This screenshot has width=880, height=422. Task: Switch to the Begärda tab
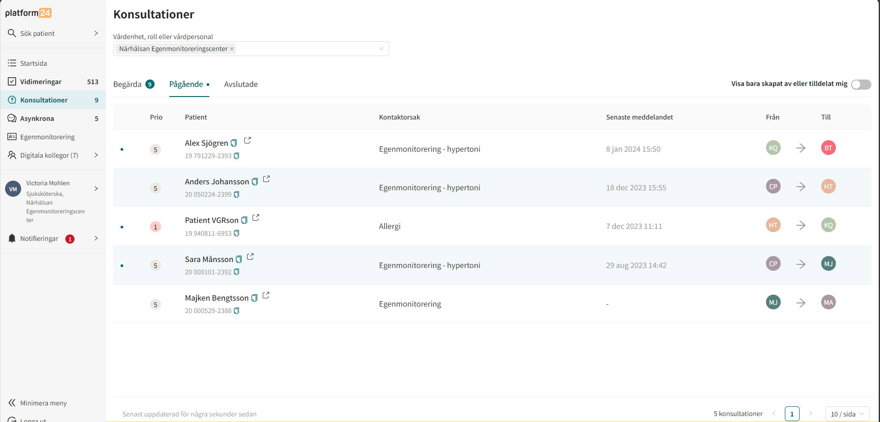click(127, 85)
